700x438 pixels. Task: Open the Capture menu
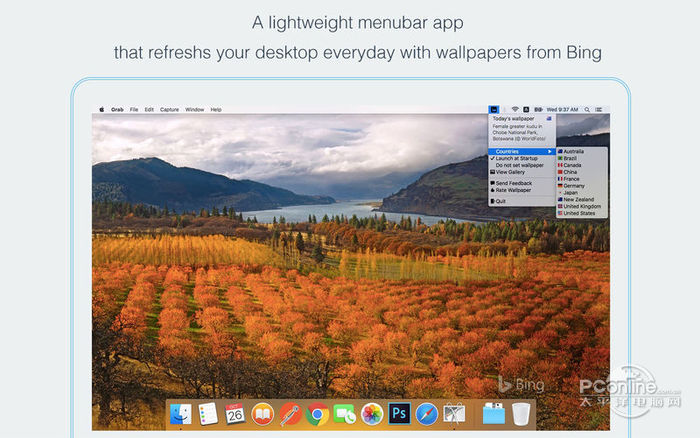pos(170,109)
